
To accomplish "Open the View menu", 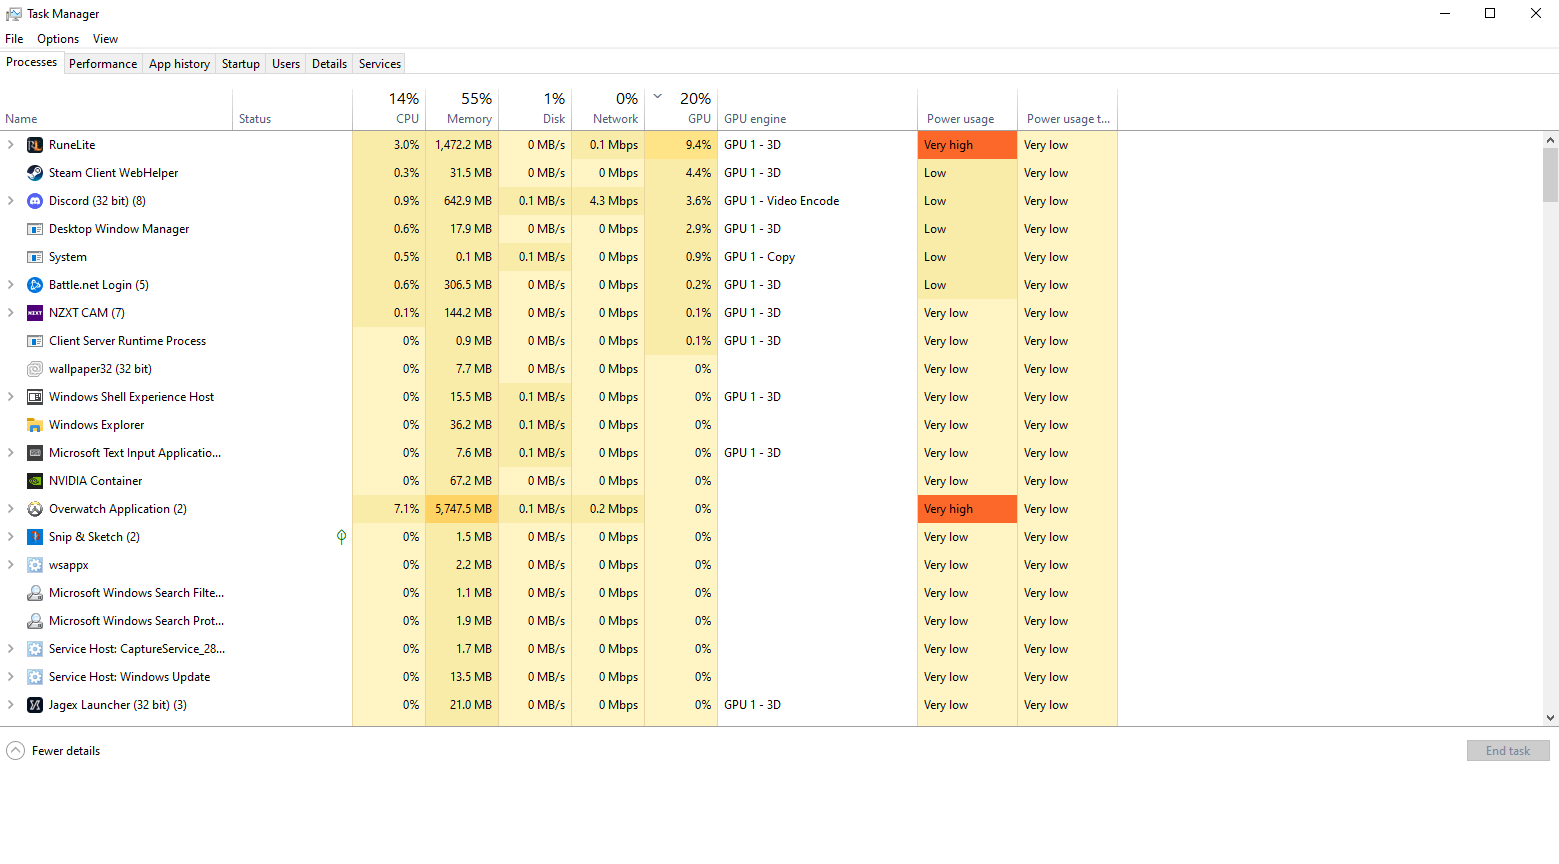I will [x=105, y=39].
